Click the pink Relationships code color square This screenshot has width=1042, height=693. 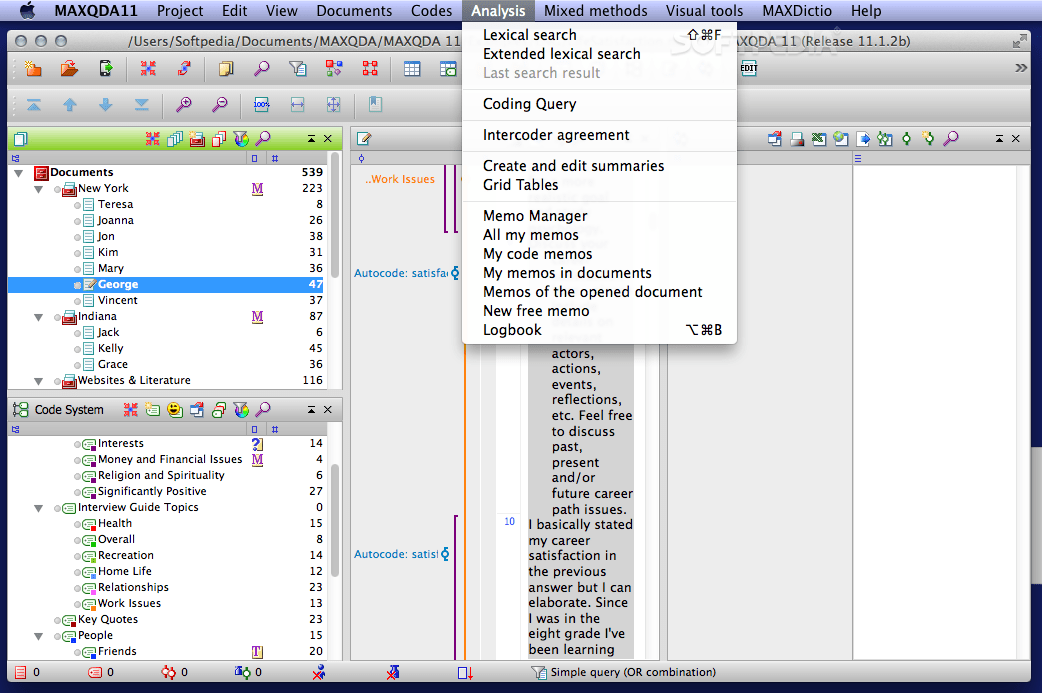(x=94, y=591)
